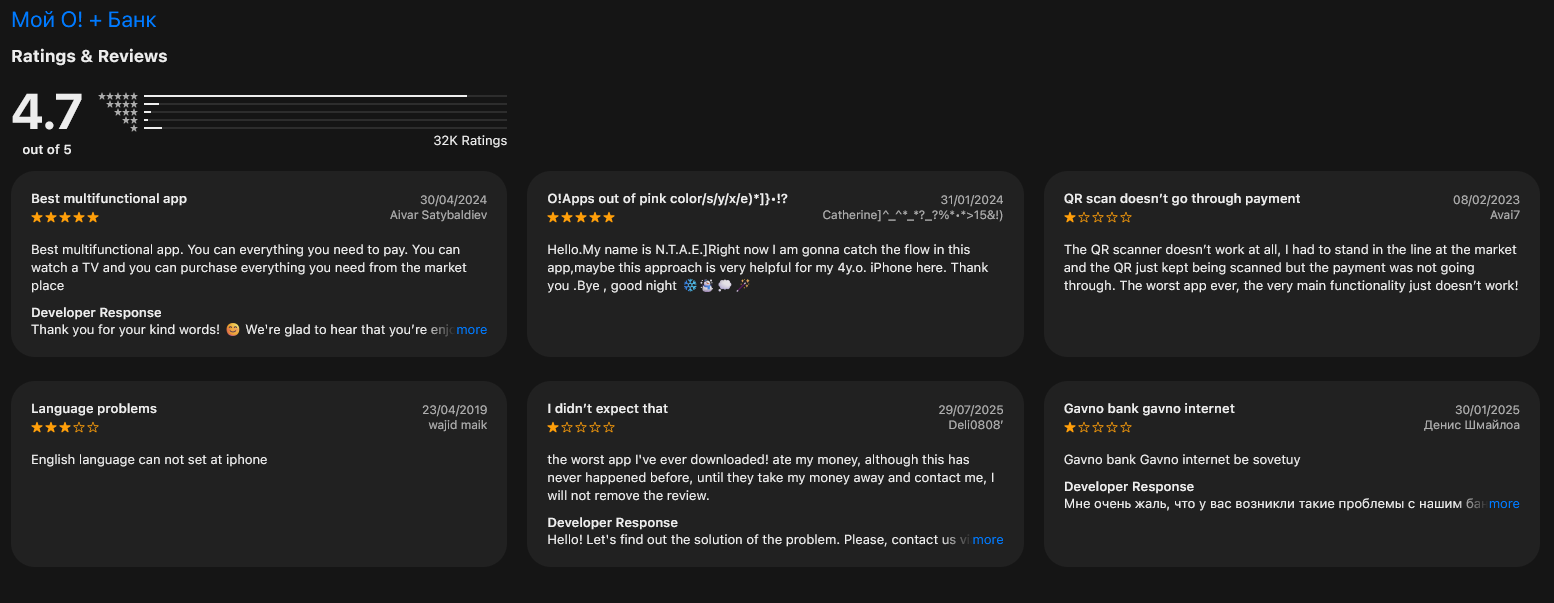Click the one-star rating on Dell0808's review
Viewport: 1554px width, 603px height.
click(581, 427)
